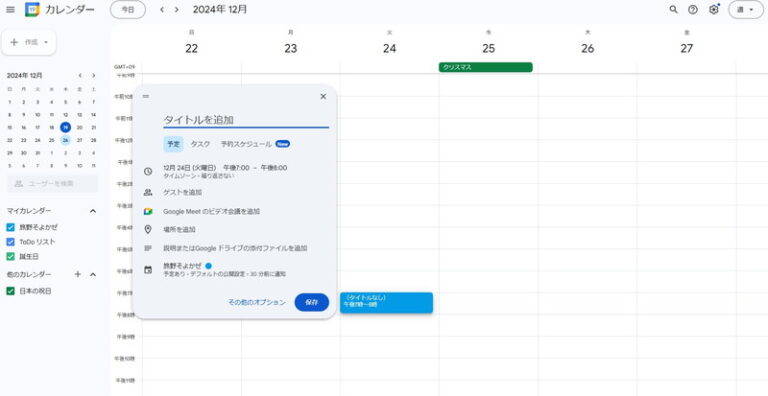Advance mini calendar to next month
768x396 pixels.
coord(94,75)
